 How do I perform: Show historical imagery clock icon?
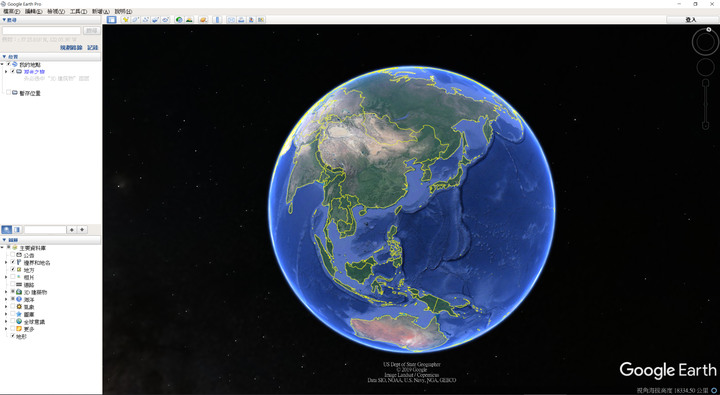coord(179,20)
